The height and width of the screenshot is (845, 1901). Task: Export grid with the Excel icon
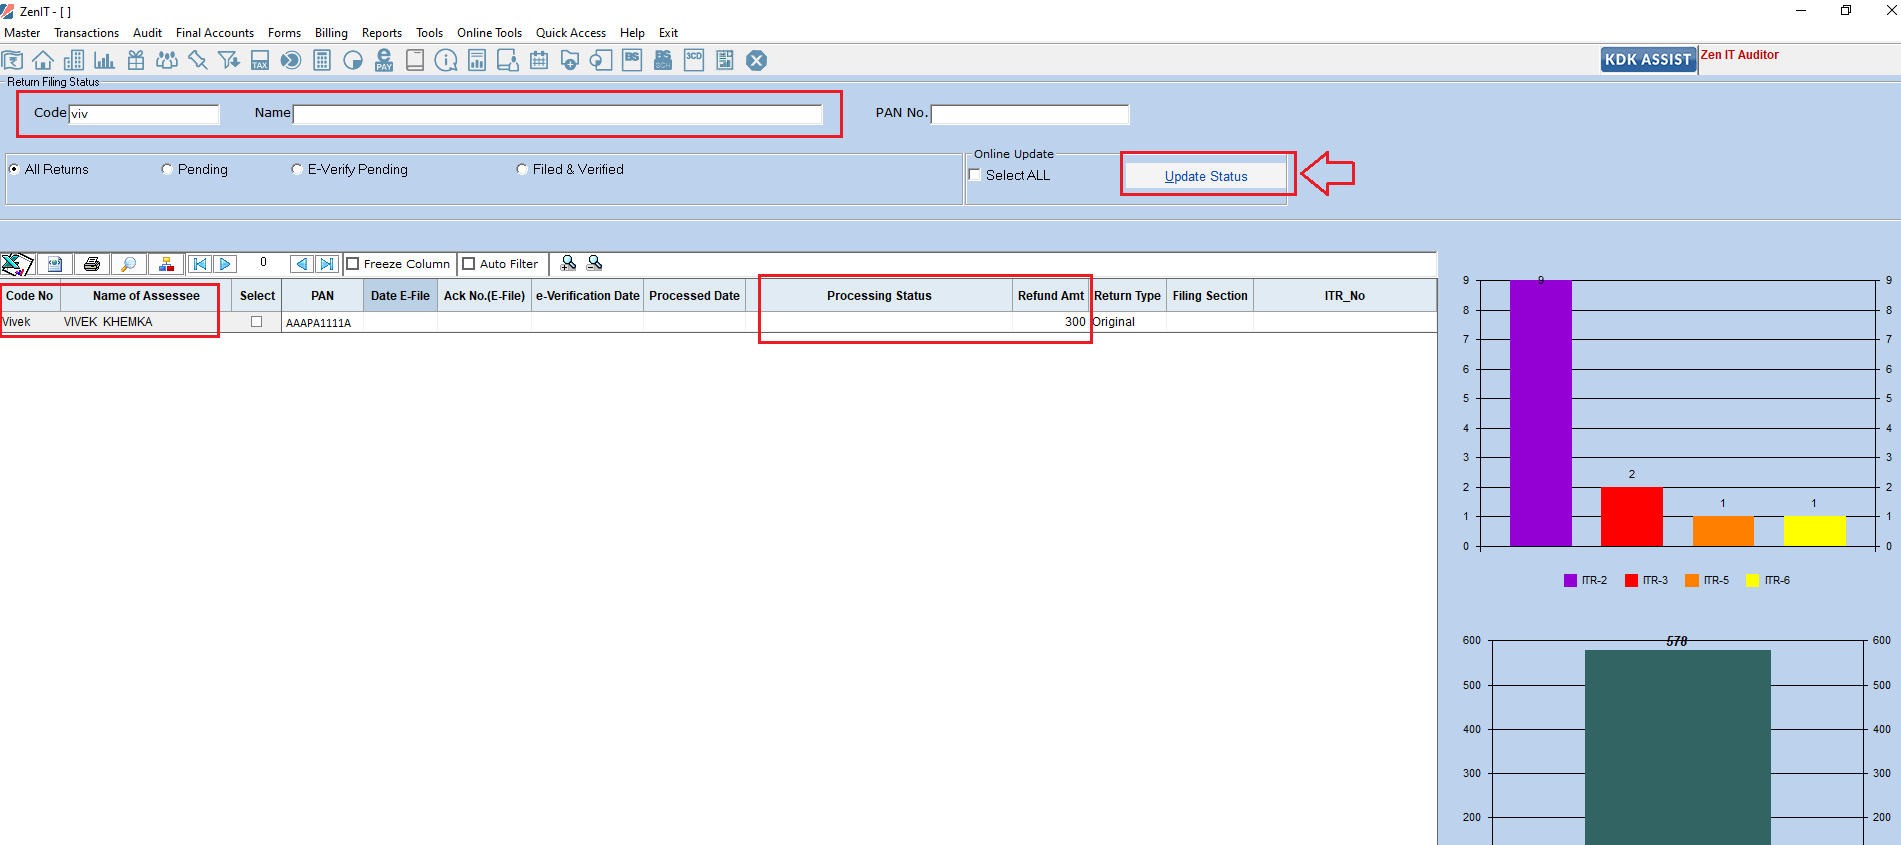[x=17, y=264]
